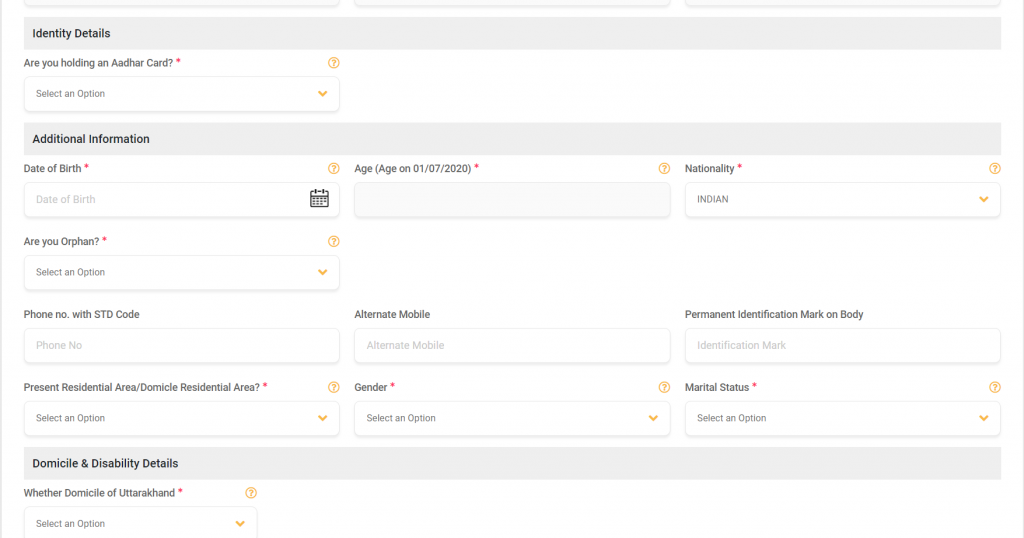
Task: Click the Age read-only field
Action: click(x=512, y=199)
